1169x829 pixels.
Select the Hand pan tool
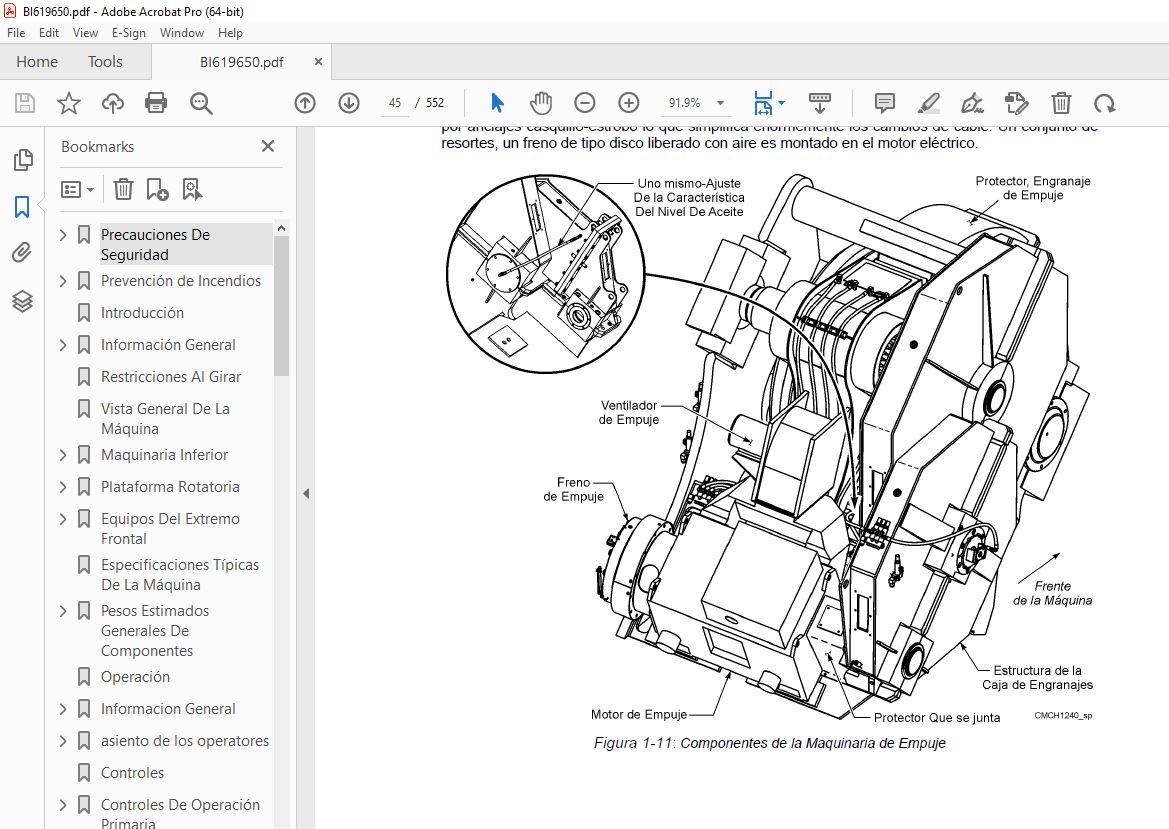tap(541, 103)
